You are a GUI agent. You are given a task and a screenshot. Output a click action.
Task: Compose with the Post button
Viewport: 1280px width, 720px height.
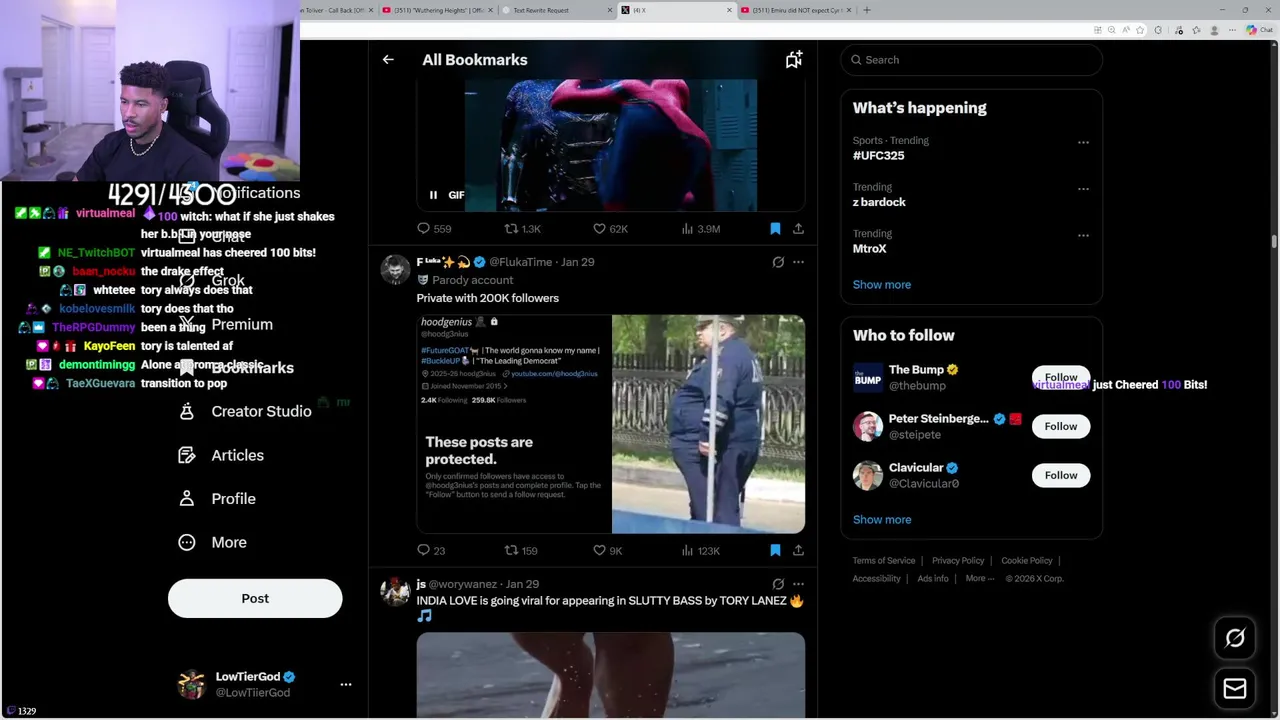click(255, 599)
